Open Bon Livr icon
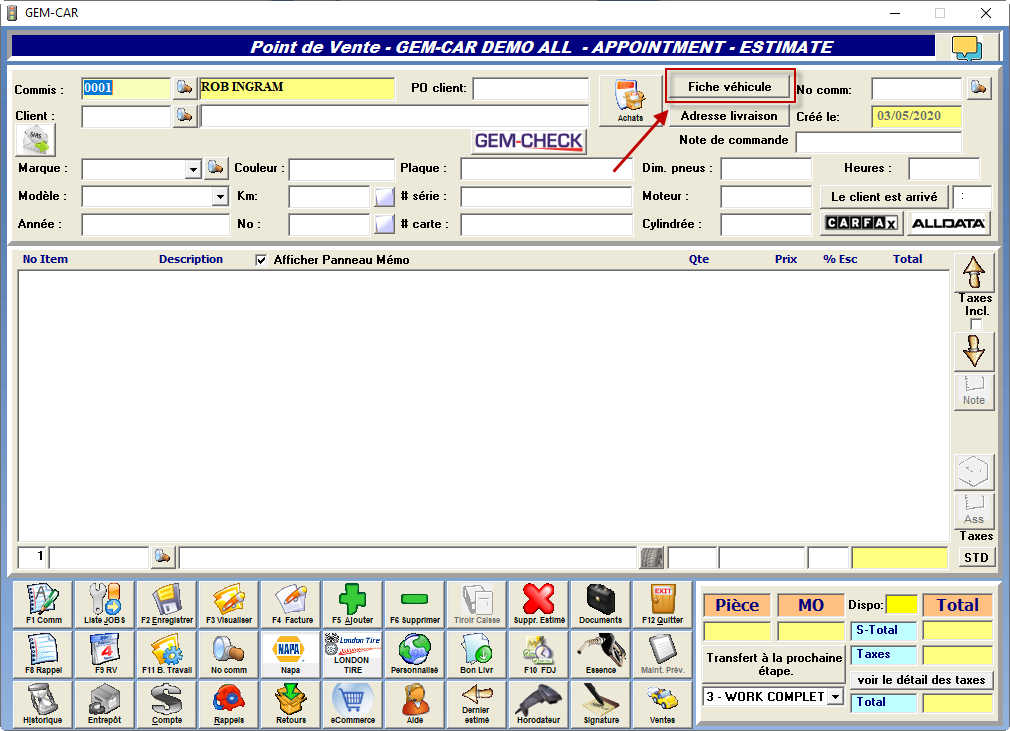The height and width of the screenshot is (731, 1010). point(477,654)
